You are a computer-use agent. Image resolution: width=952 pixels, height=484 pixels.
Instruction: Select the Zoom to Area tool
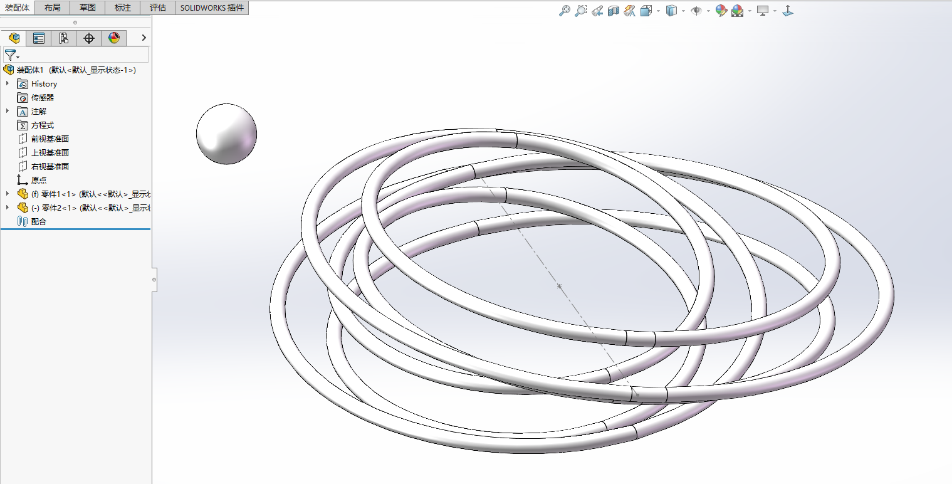(580, 10)
